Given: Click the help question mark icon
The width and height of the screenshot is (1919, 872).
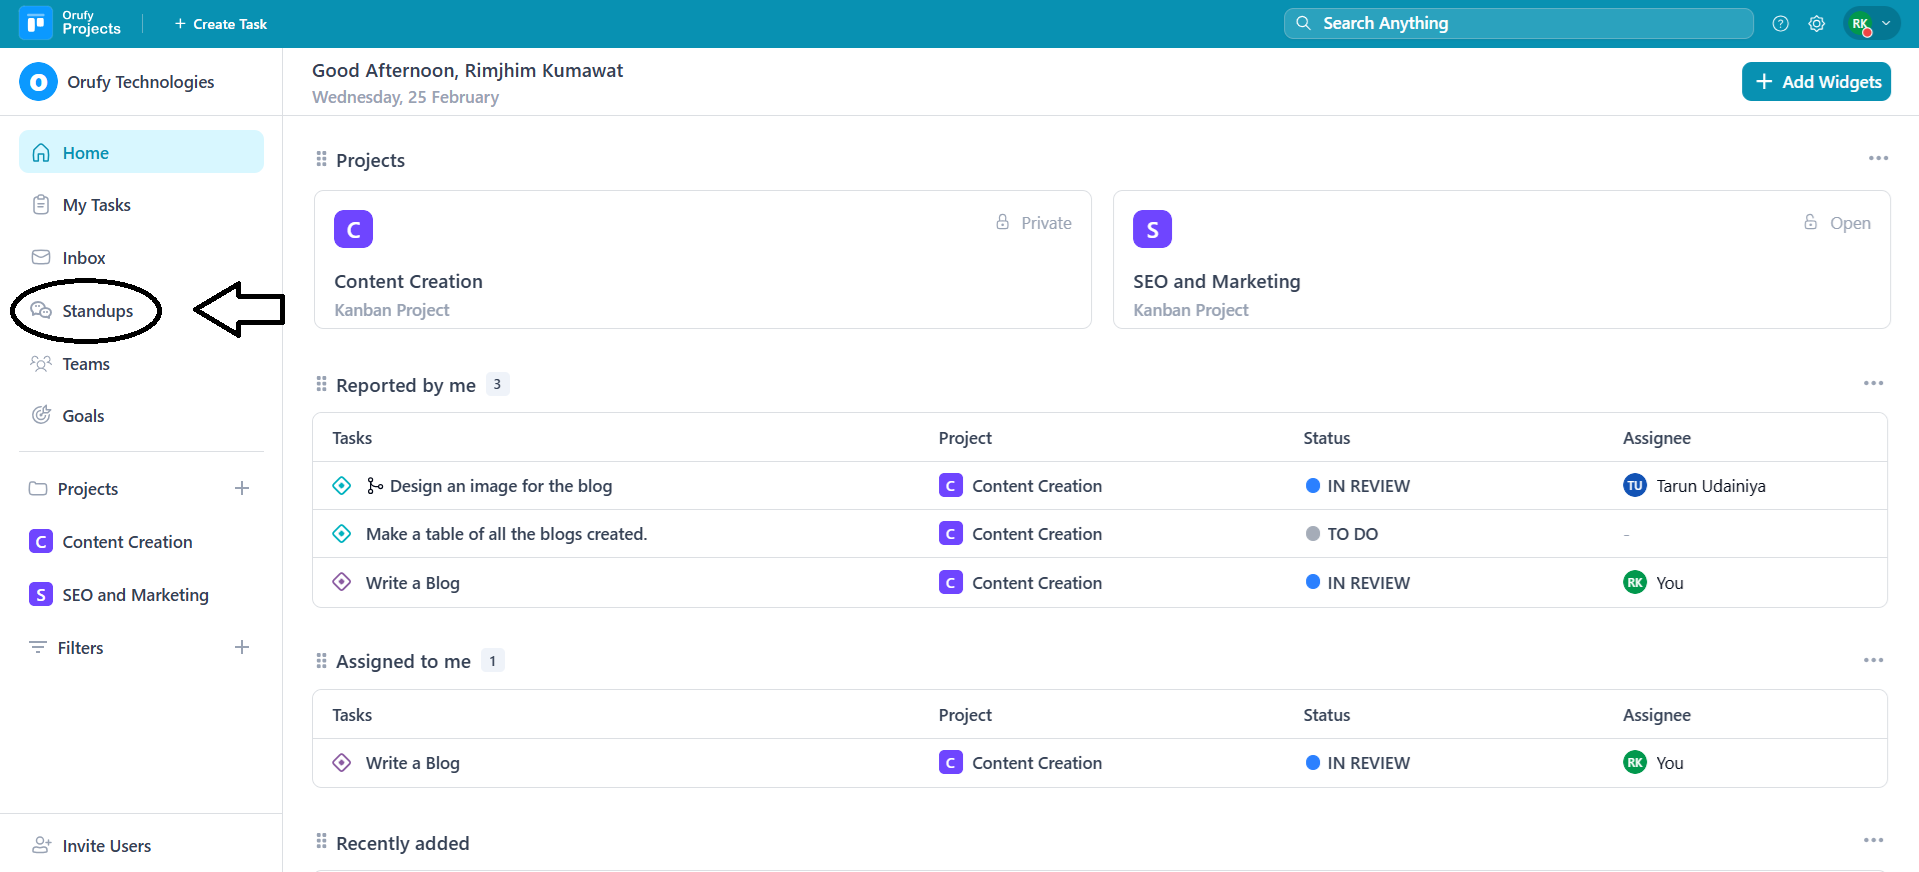Looking at the screenshot, I should click(x=1780, y=24).
